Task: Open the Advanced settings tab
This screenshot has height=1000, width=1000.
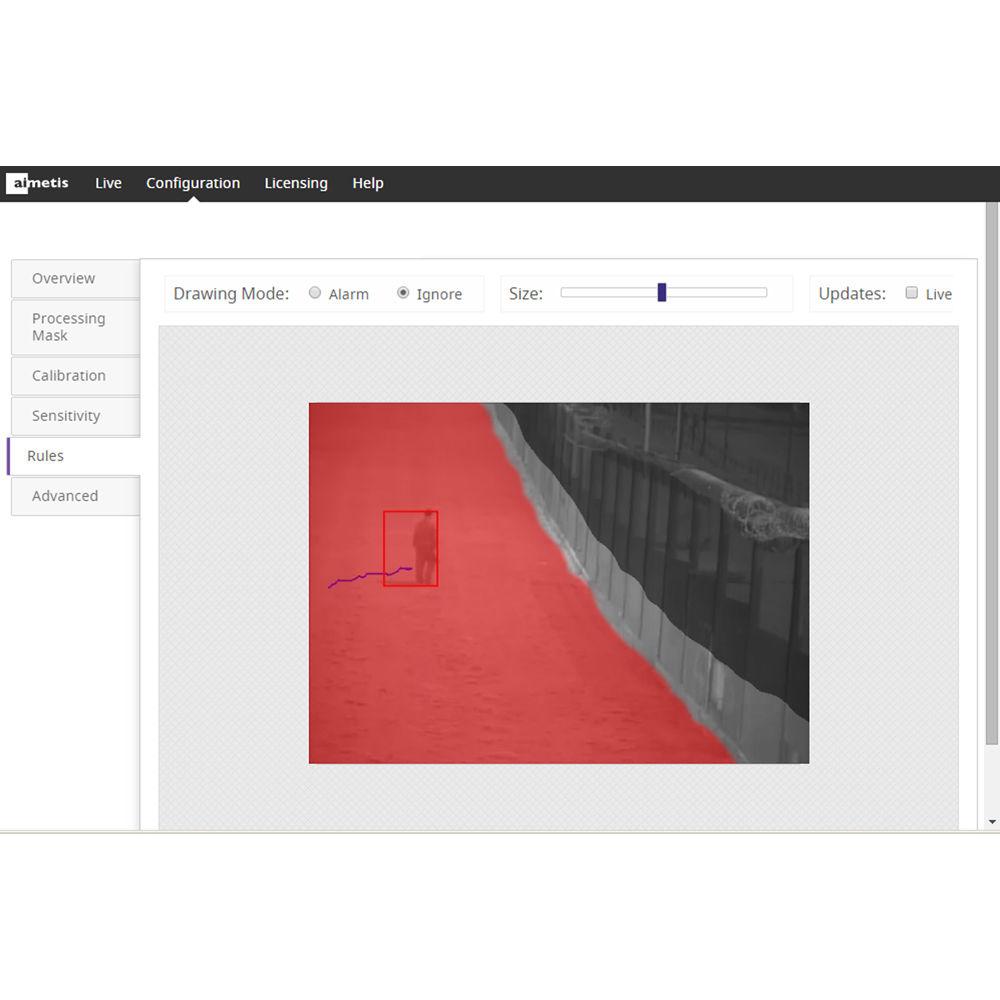Action: [x=65, y=496]
